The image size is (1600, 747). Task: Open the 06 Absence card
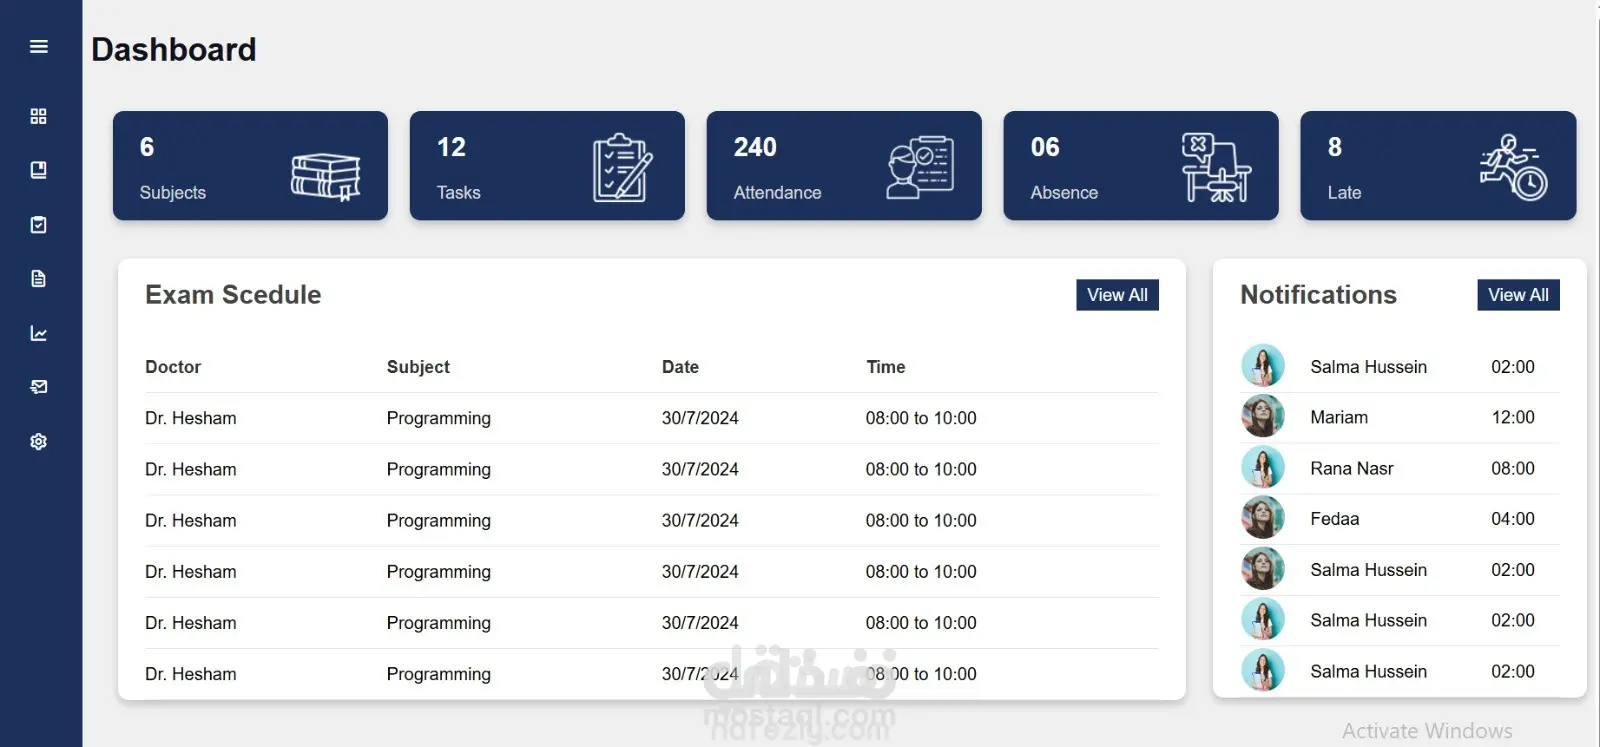pyautogui.click(x=1141, y=166)
